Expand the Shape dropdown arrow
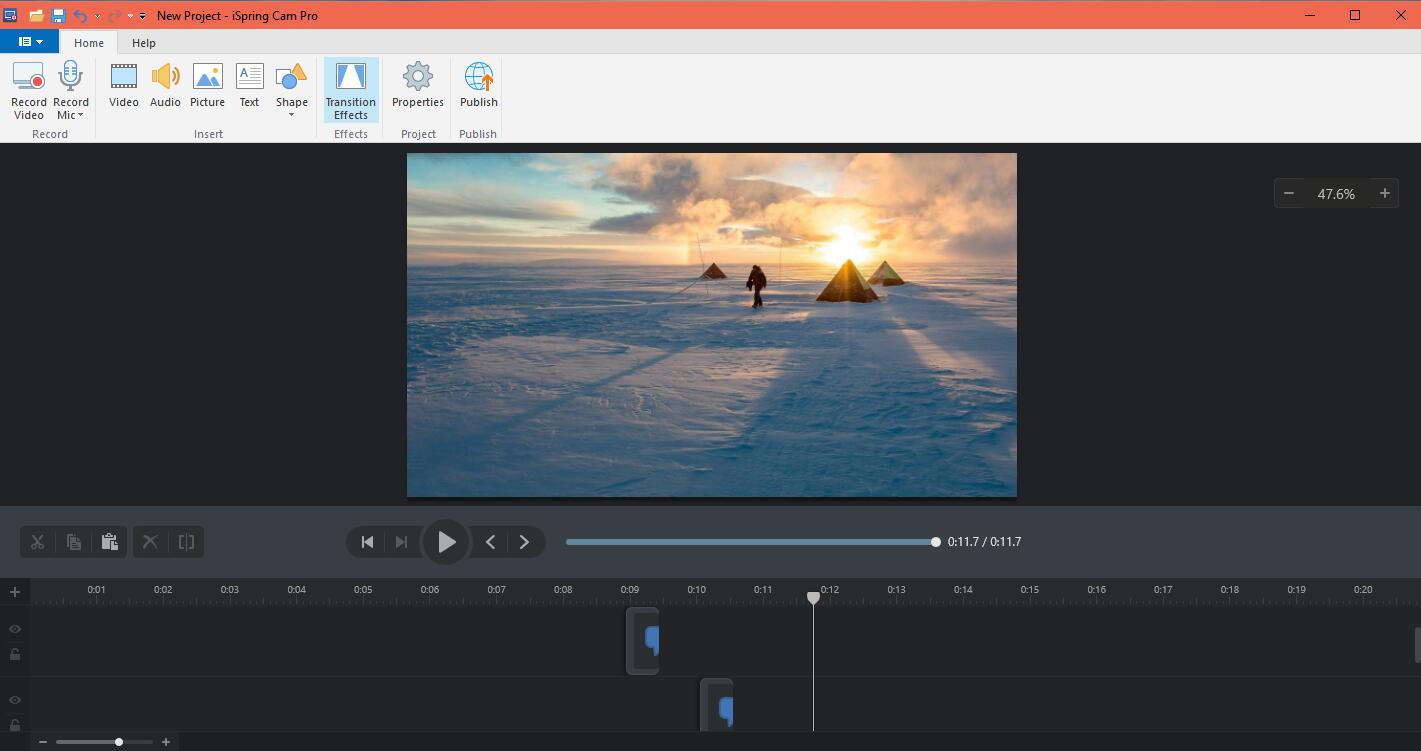The width and height of the screenshot is (1421, 751). point(291,115)
